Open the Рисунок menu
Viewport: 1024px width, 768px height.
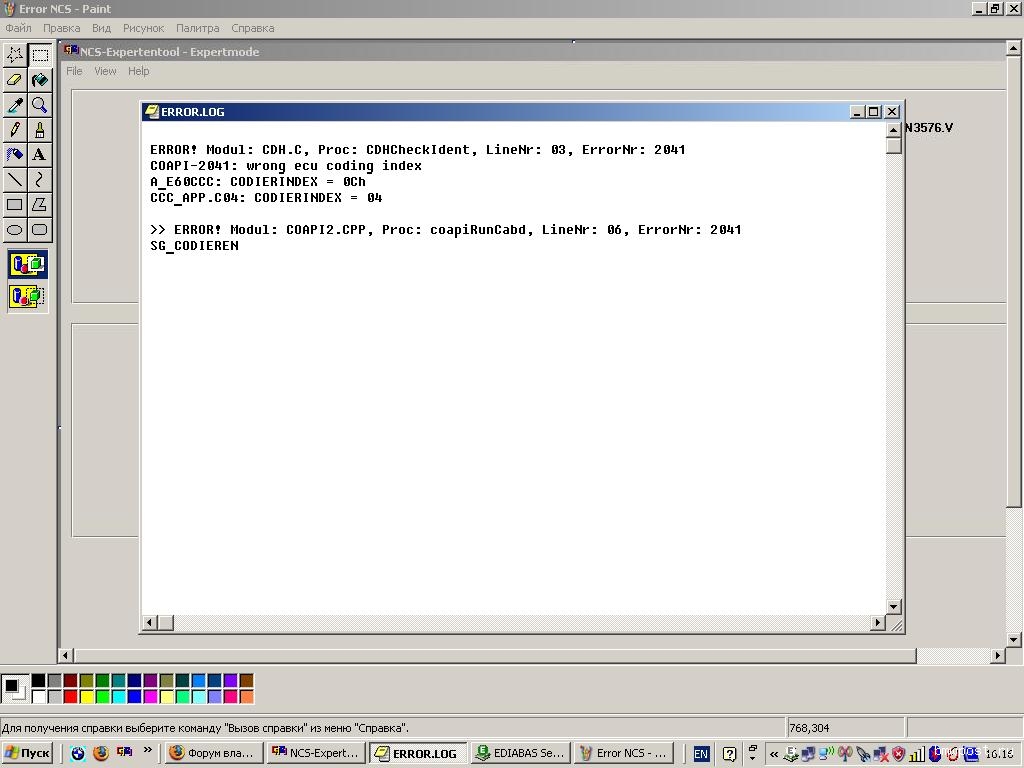pos(143,28)
